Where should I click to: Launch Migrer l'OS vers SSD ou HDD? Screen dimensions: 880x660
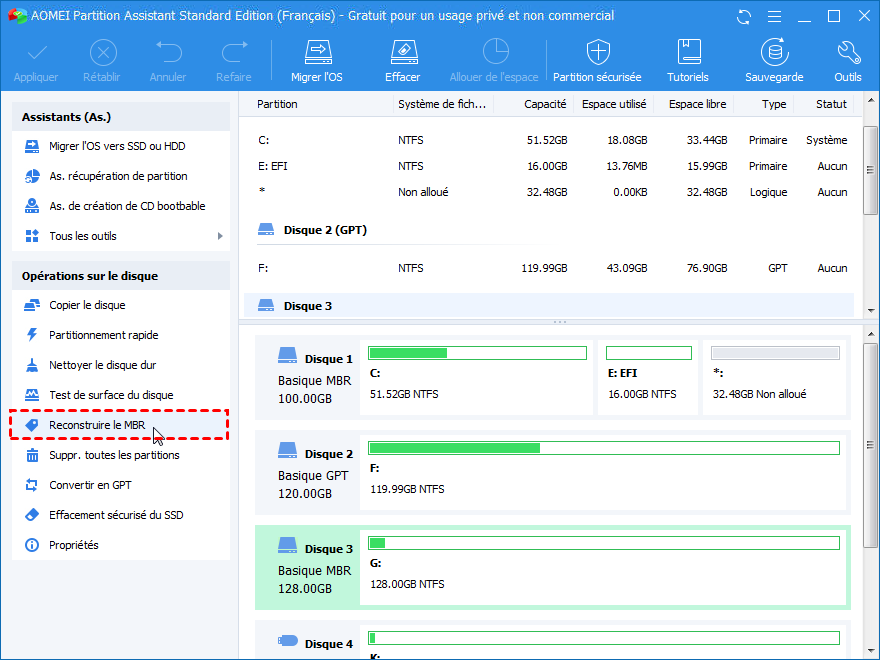tap(121, 146)
